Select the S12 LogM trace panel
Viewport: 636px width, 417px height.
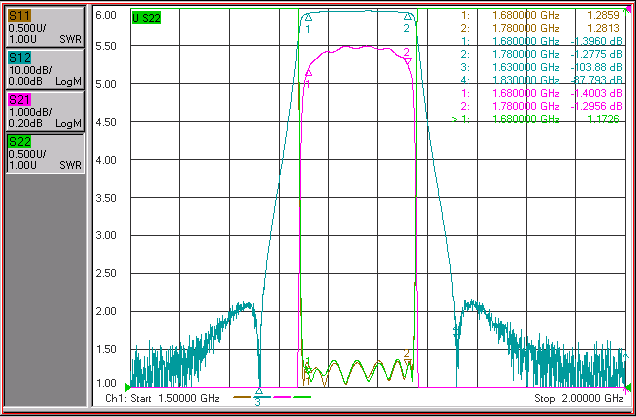[x=45, y=69]
